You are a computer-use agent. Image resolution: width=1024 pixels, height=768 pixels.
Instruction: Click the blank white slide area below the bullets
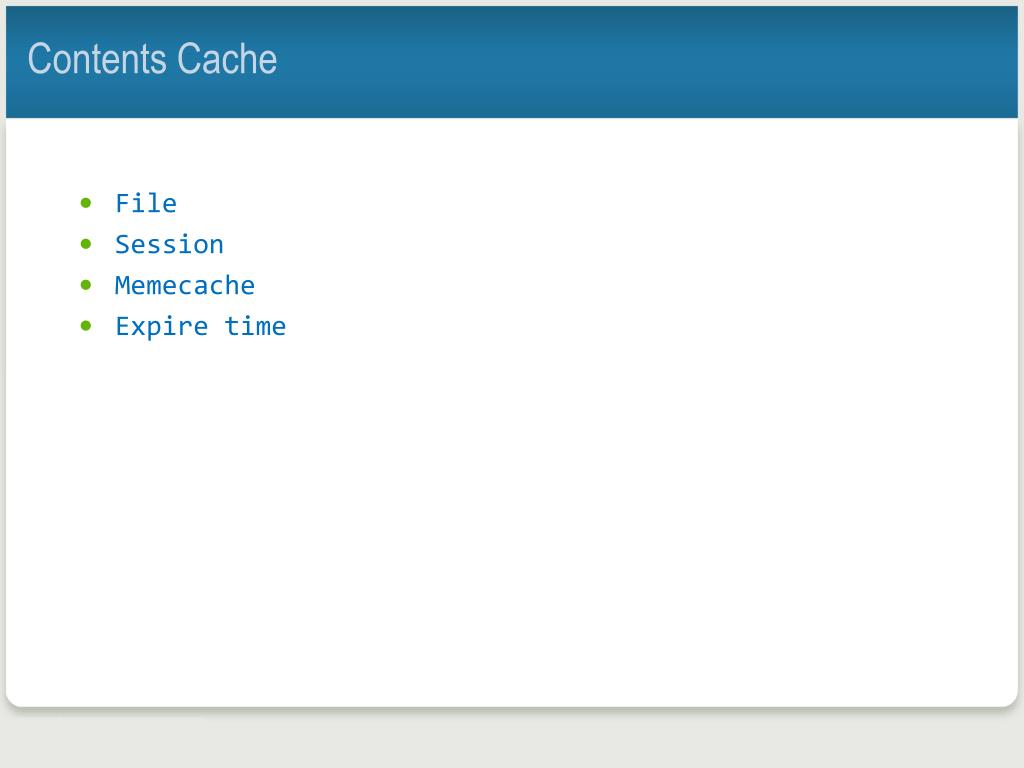pyautogui.click(x=512, y=522)
